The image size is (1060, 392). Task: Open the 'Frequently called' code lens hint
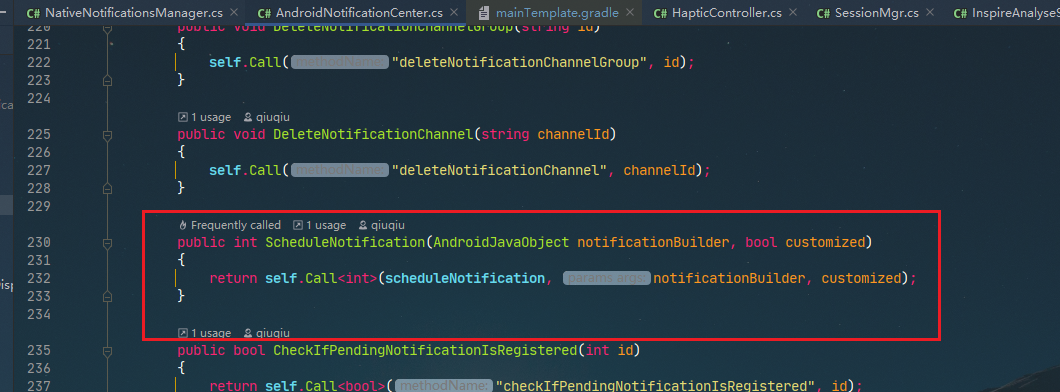[230, 225]
